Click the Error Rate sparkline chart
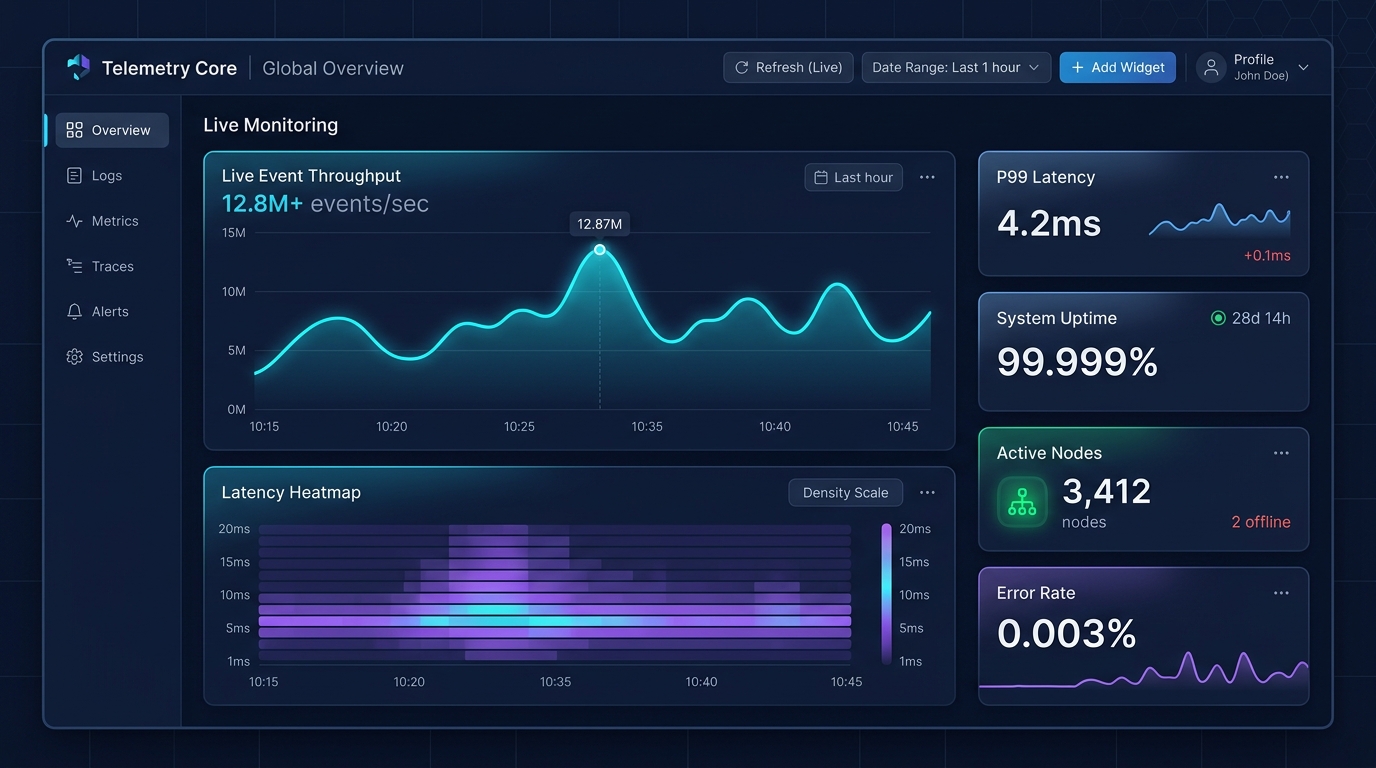The image size is (1376, 768). (x=1143, y=670)
